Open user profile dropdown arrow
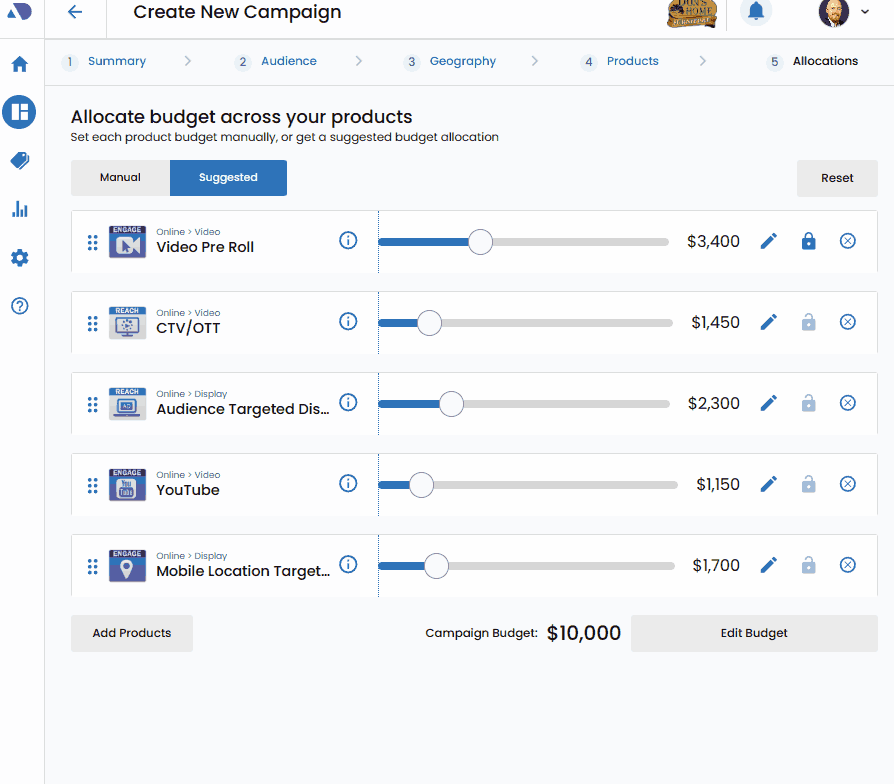Screen dimensions: 894x784 point(865,12)
